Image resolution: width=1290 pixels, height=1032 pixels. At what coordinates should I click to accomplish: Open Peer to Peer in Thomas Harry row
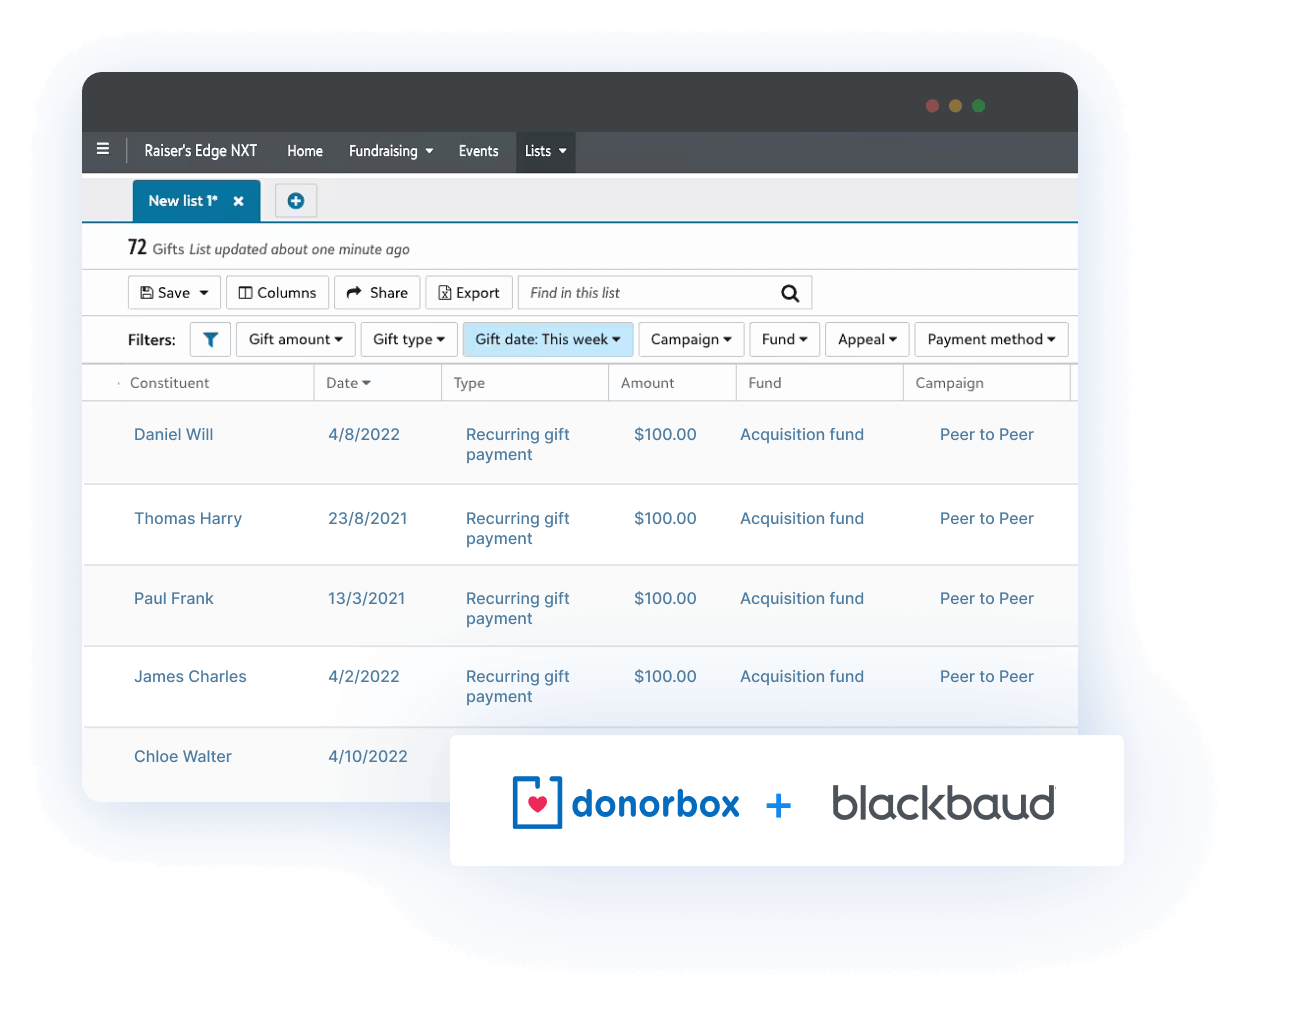click(987, 519)
